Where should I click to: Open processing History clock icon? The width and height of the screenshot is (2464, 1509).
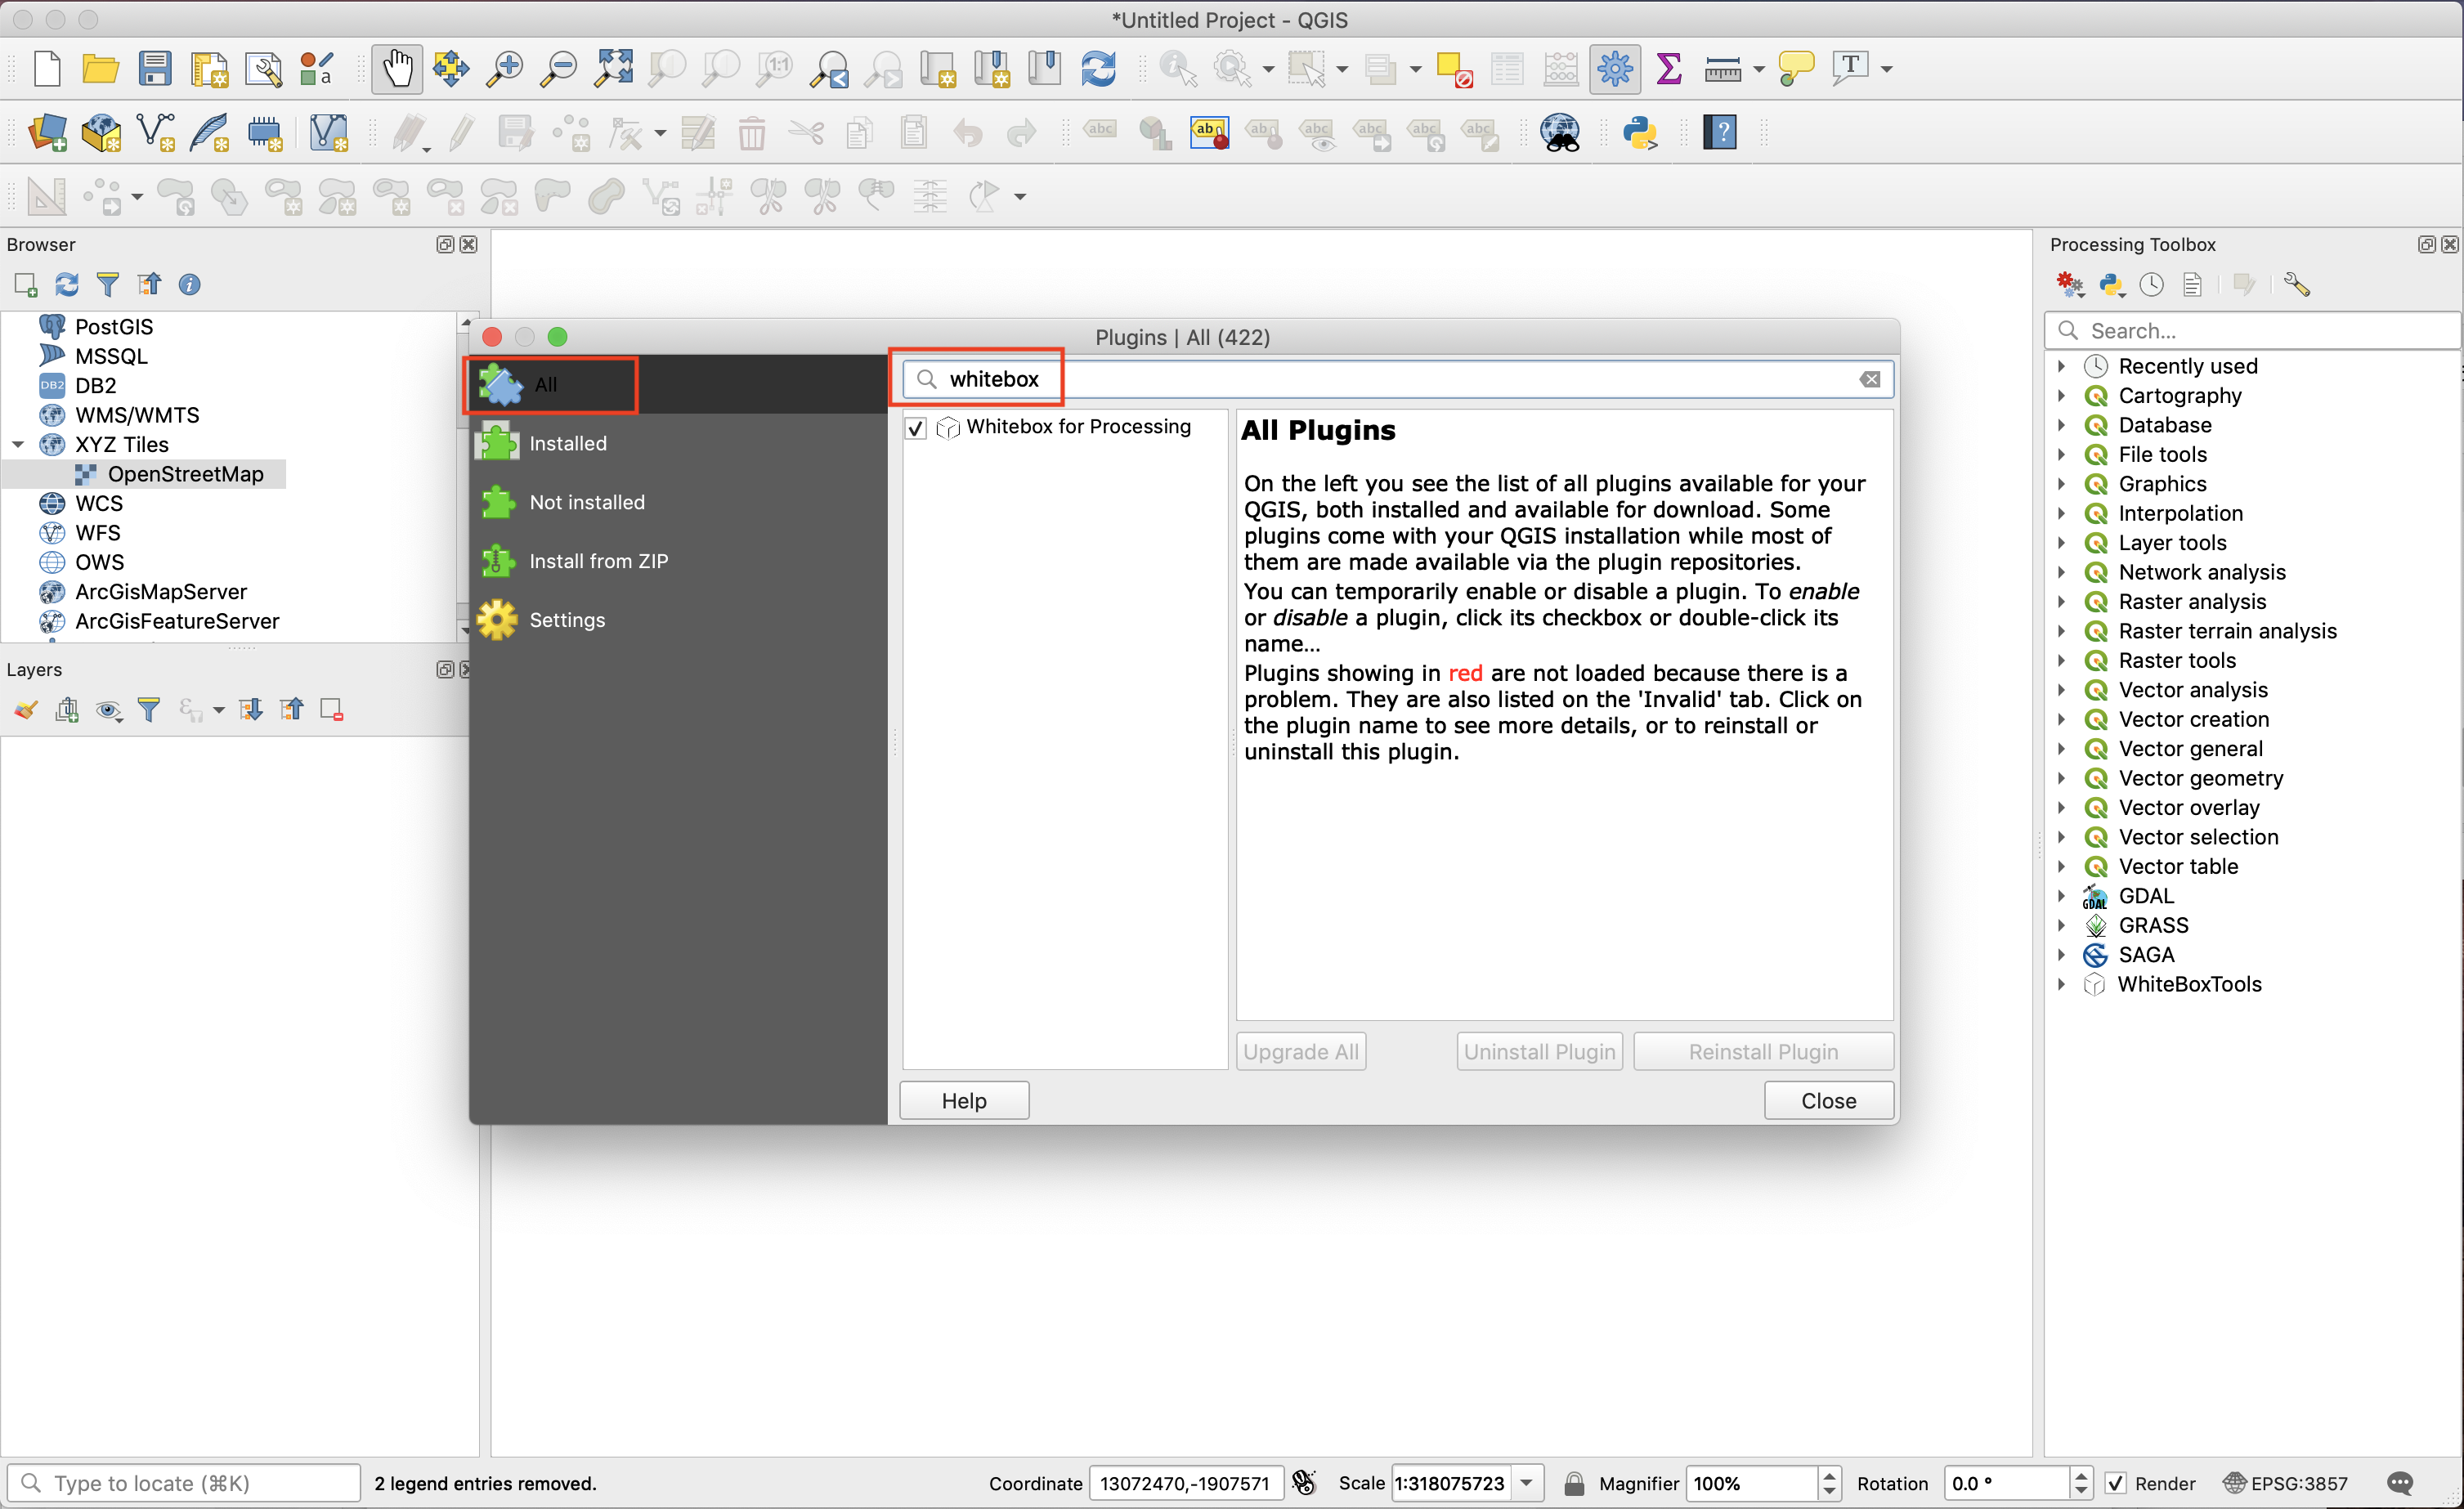(2152, 285)
